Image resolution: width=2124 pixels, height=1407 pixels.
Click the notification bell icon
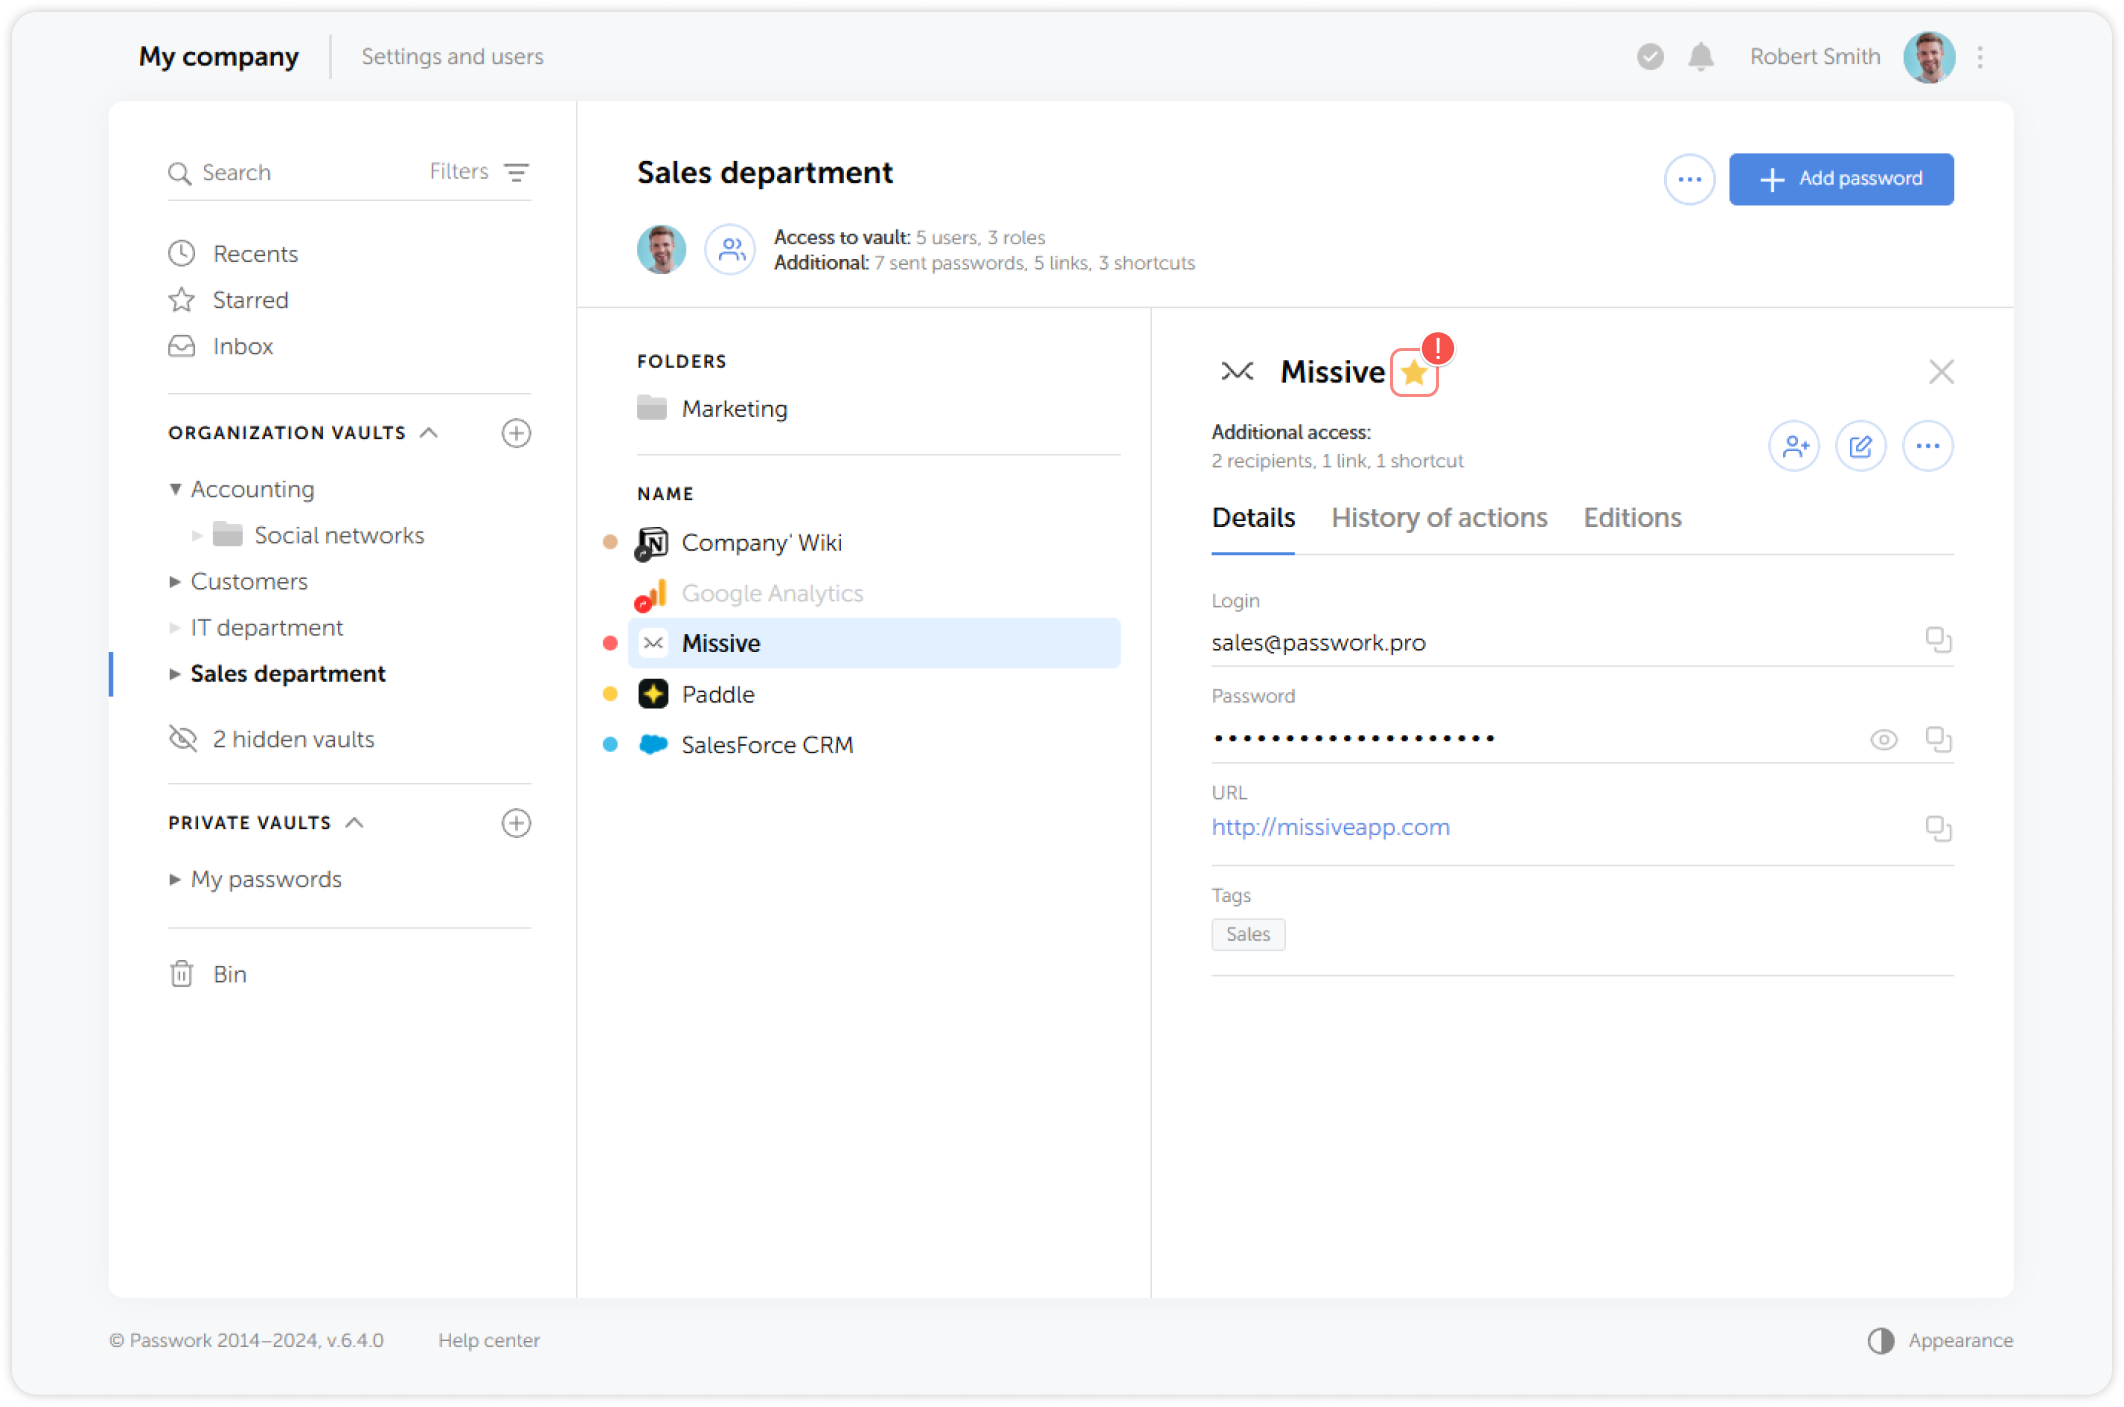click(x=1700, y=57)
